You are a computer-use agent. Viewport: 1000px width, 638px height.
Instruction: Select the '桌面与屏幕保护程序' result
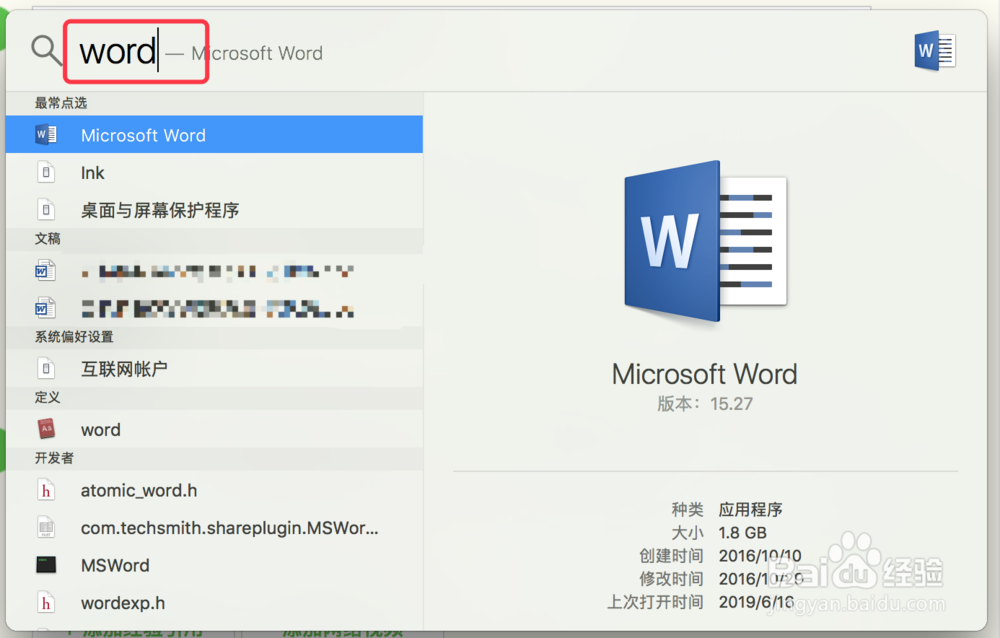click(x=214, y=210)
